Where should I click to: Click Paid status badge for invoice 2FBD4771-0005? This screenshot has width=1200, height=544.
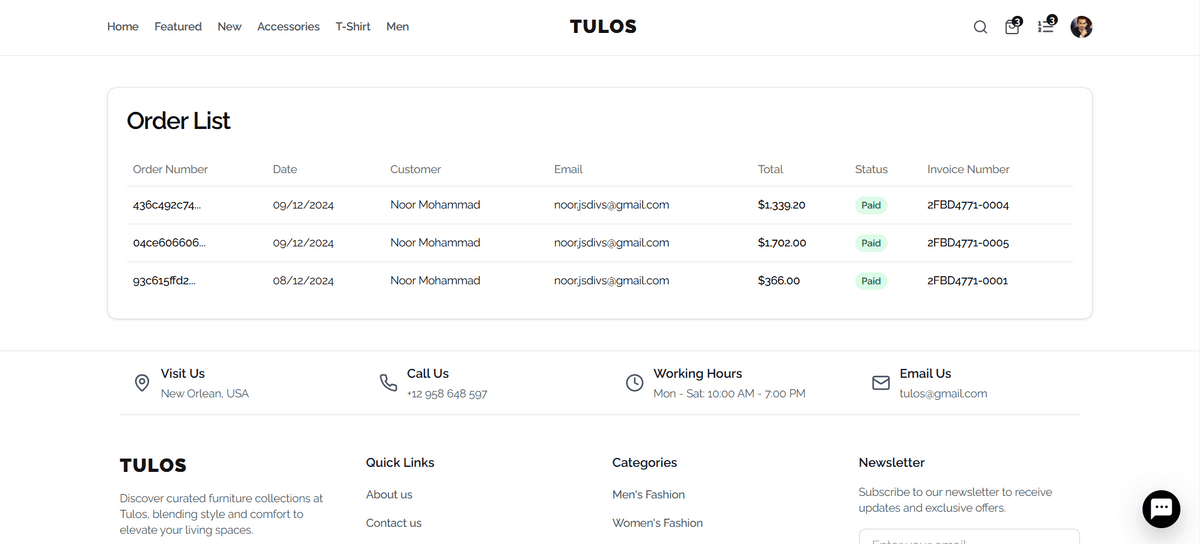871,243
